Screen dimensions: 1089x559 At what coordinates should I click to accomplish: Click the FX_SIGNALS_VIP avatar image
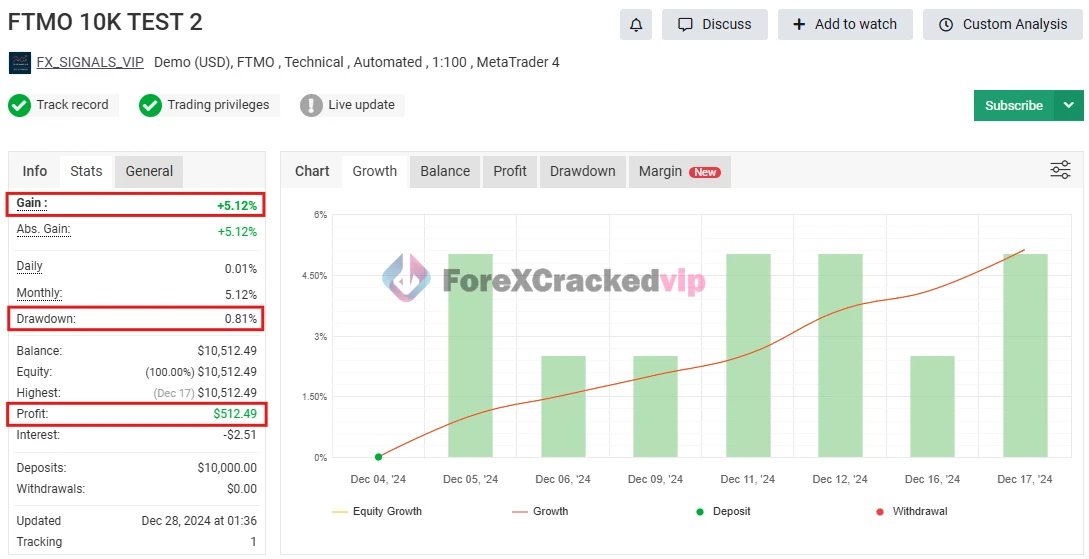click(20, 62)
